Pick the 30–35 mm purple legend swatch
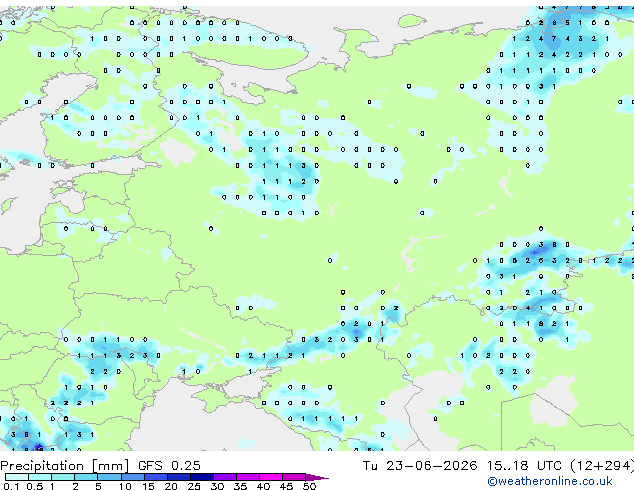The height and width of the screenshot is (490, 634). click(x=225, y=477)
